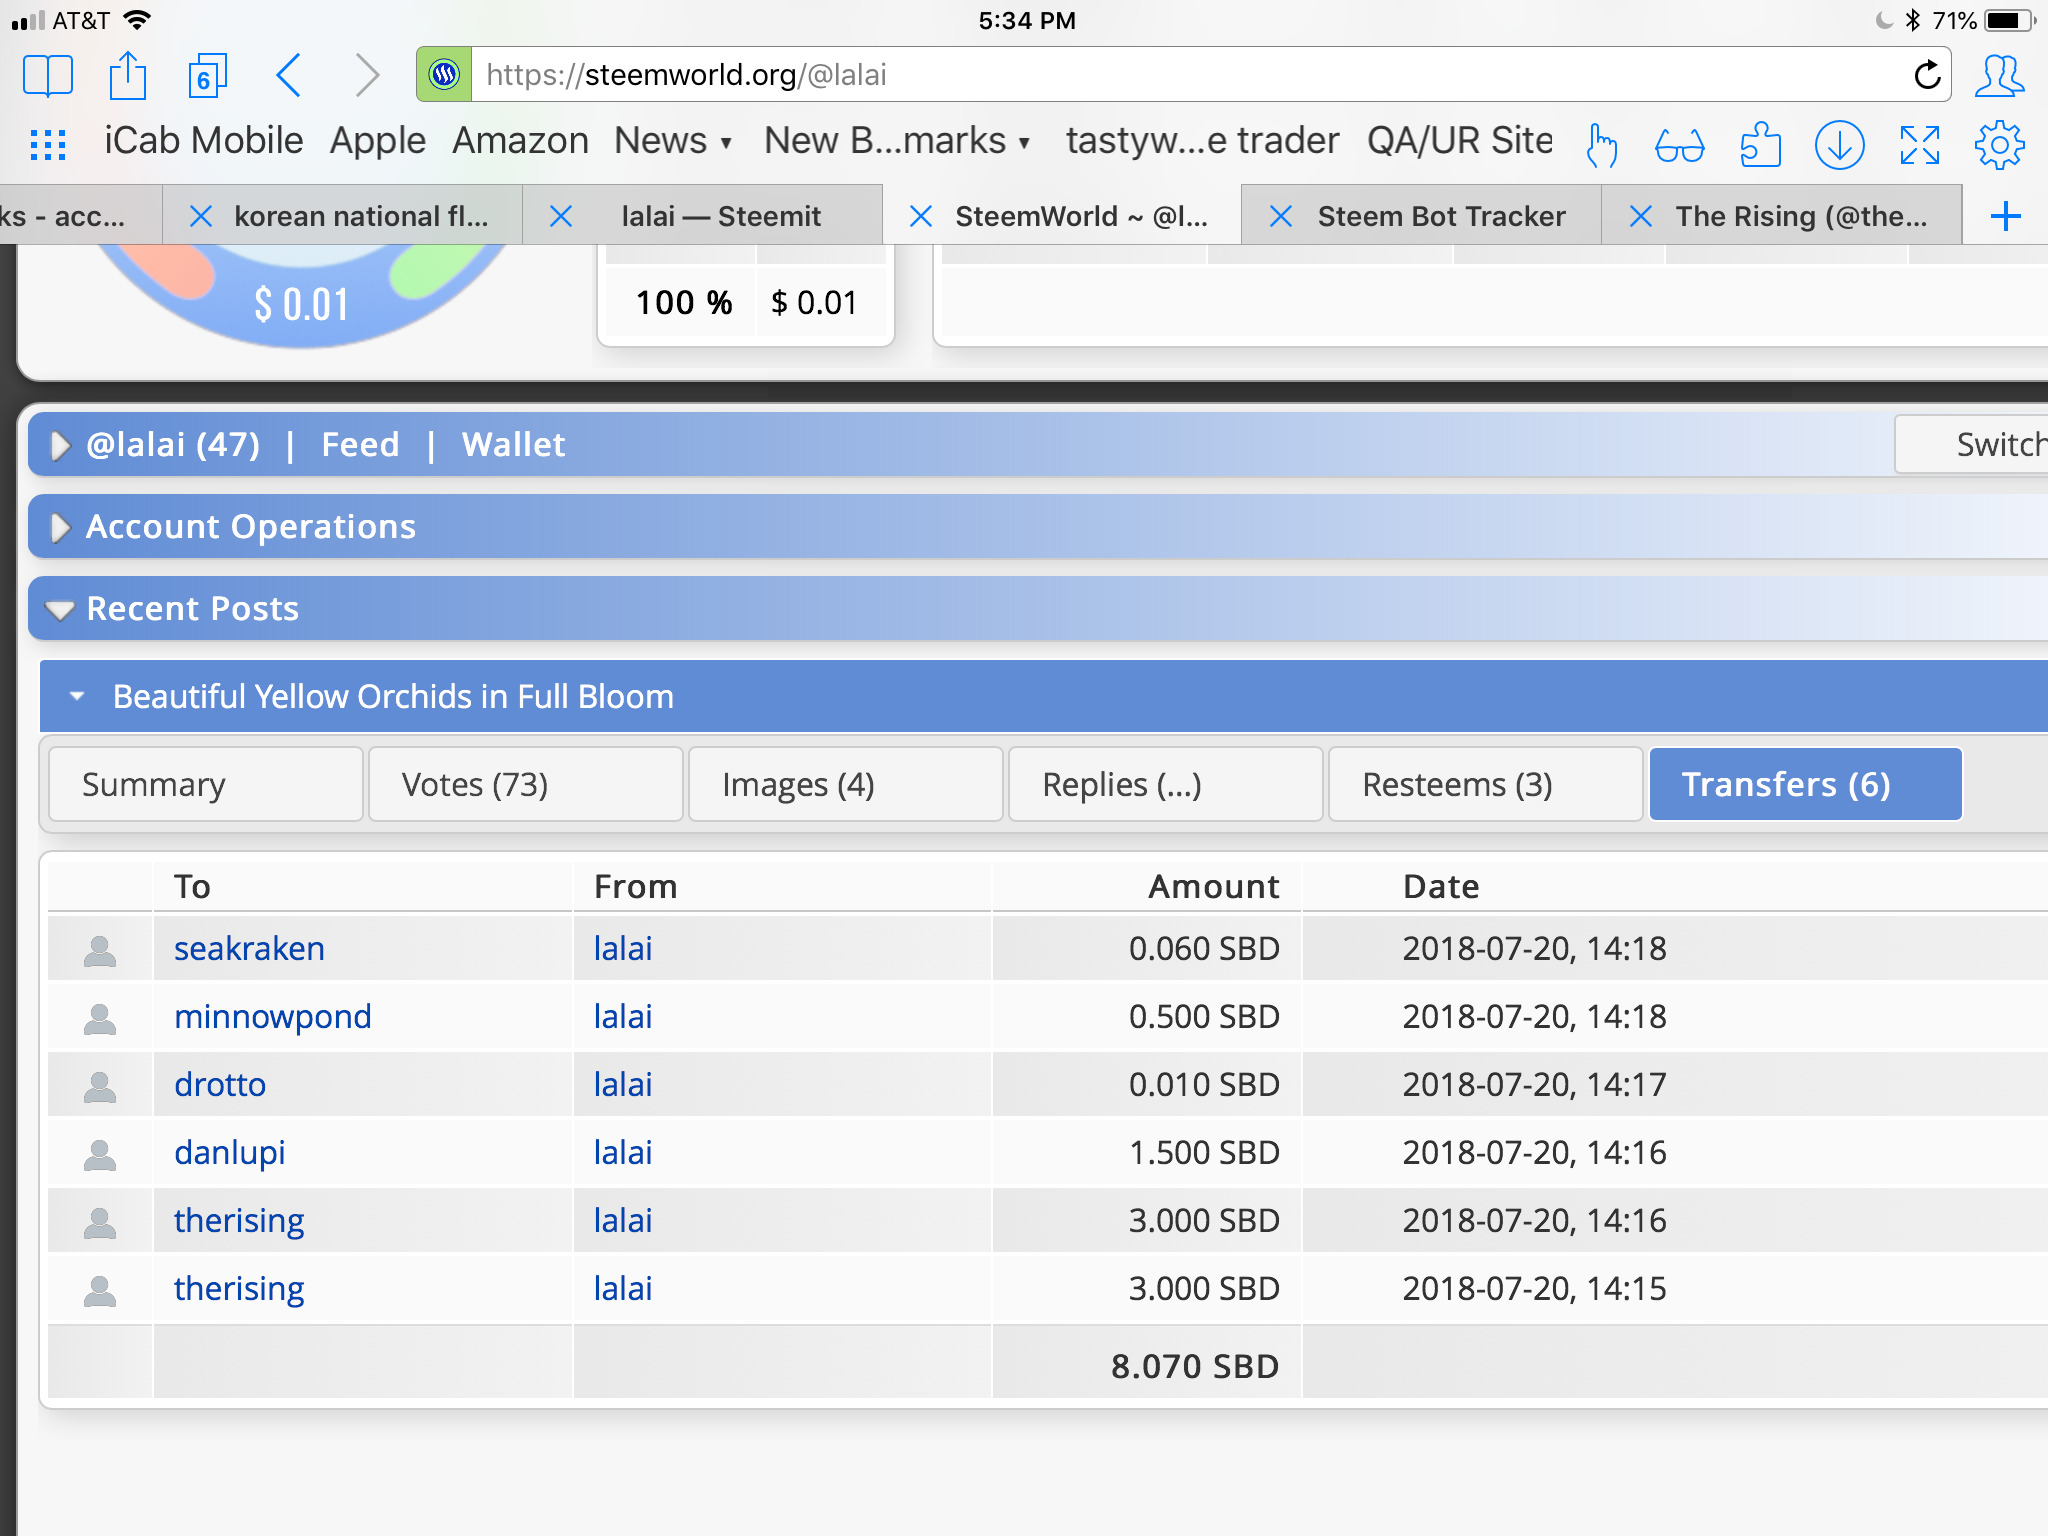Go back with the left arrow
2048x1536 pixels.
pos(289,76)
